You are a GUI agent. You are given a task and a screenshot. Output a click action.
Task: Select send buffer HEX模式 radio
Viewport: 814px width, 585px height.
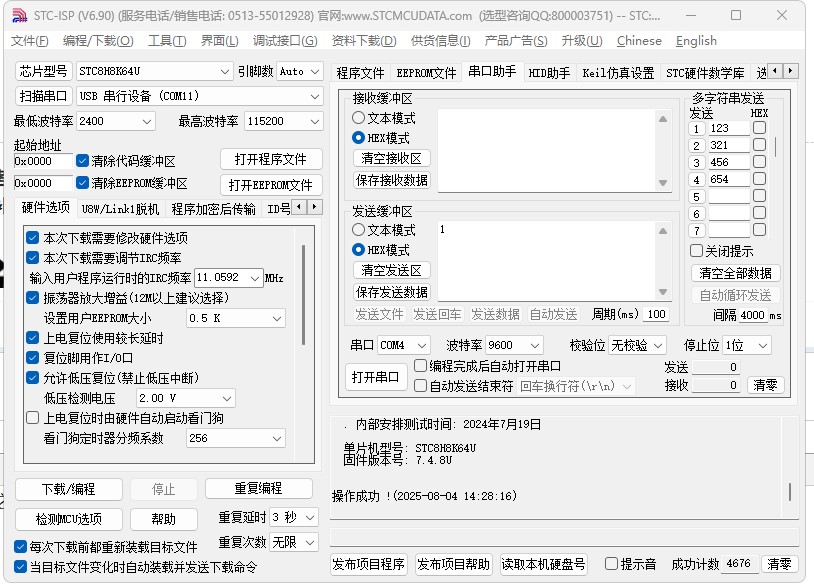pos(358,250)
